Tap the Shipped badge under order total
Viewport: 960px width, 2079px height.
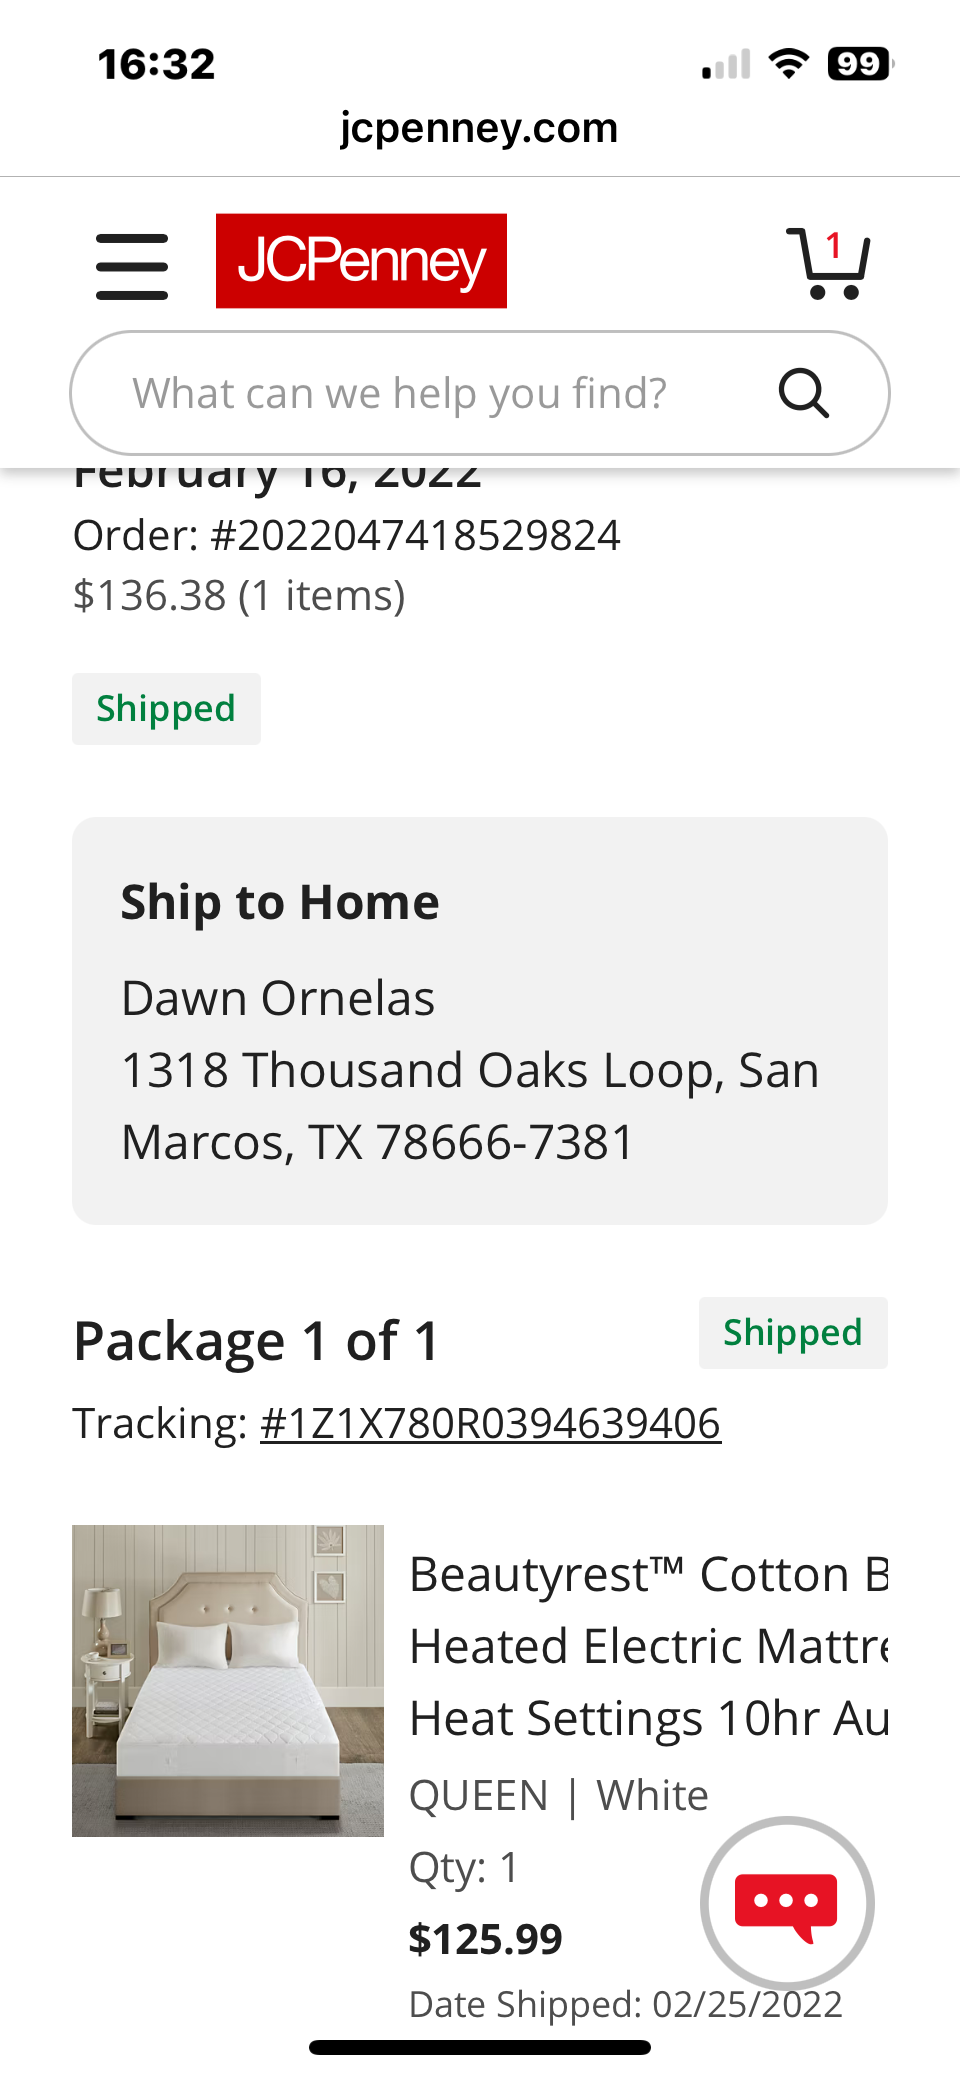pos(166,709)
